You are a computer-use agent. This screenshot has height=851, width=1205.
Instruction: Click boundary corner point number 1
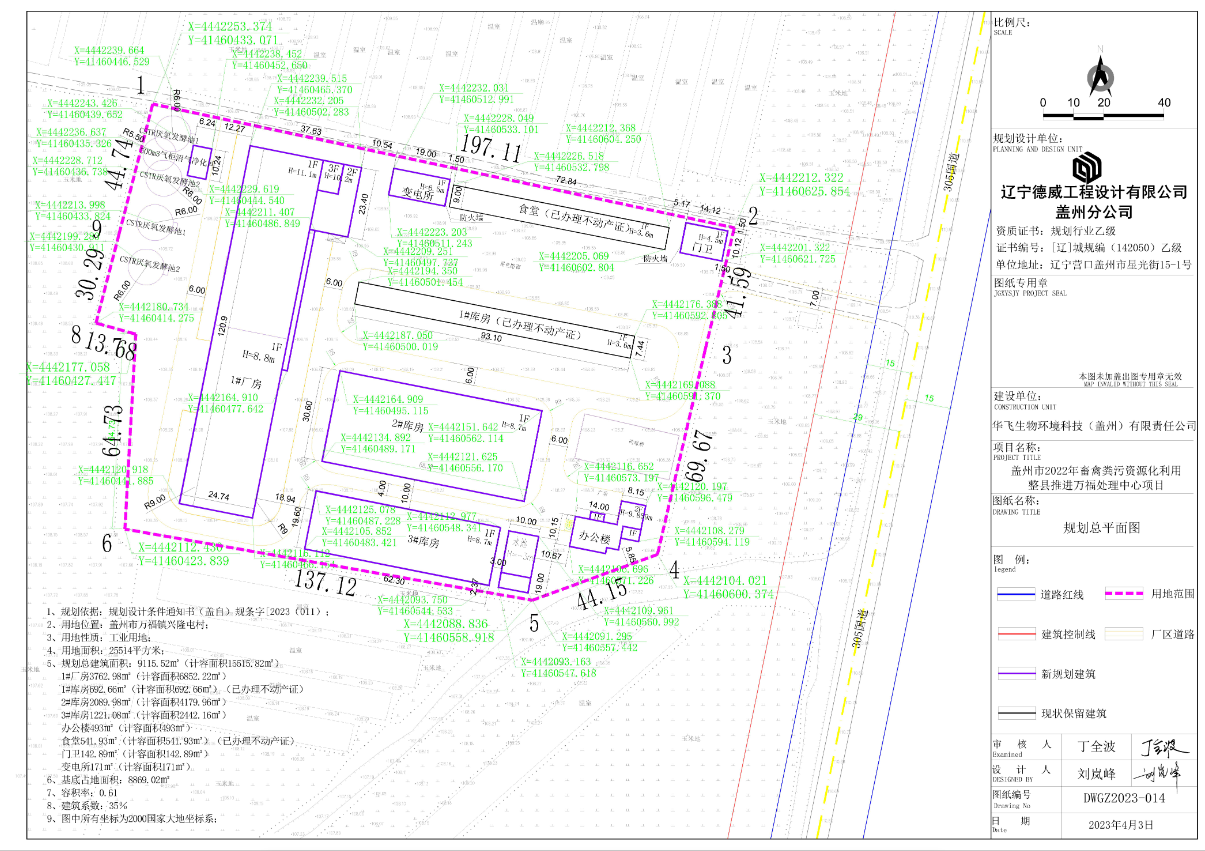[142, 84]
